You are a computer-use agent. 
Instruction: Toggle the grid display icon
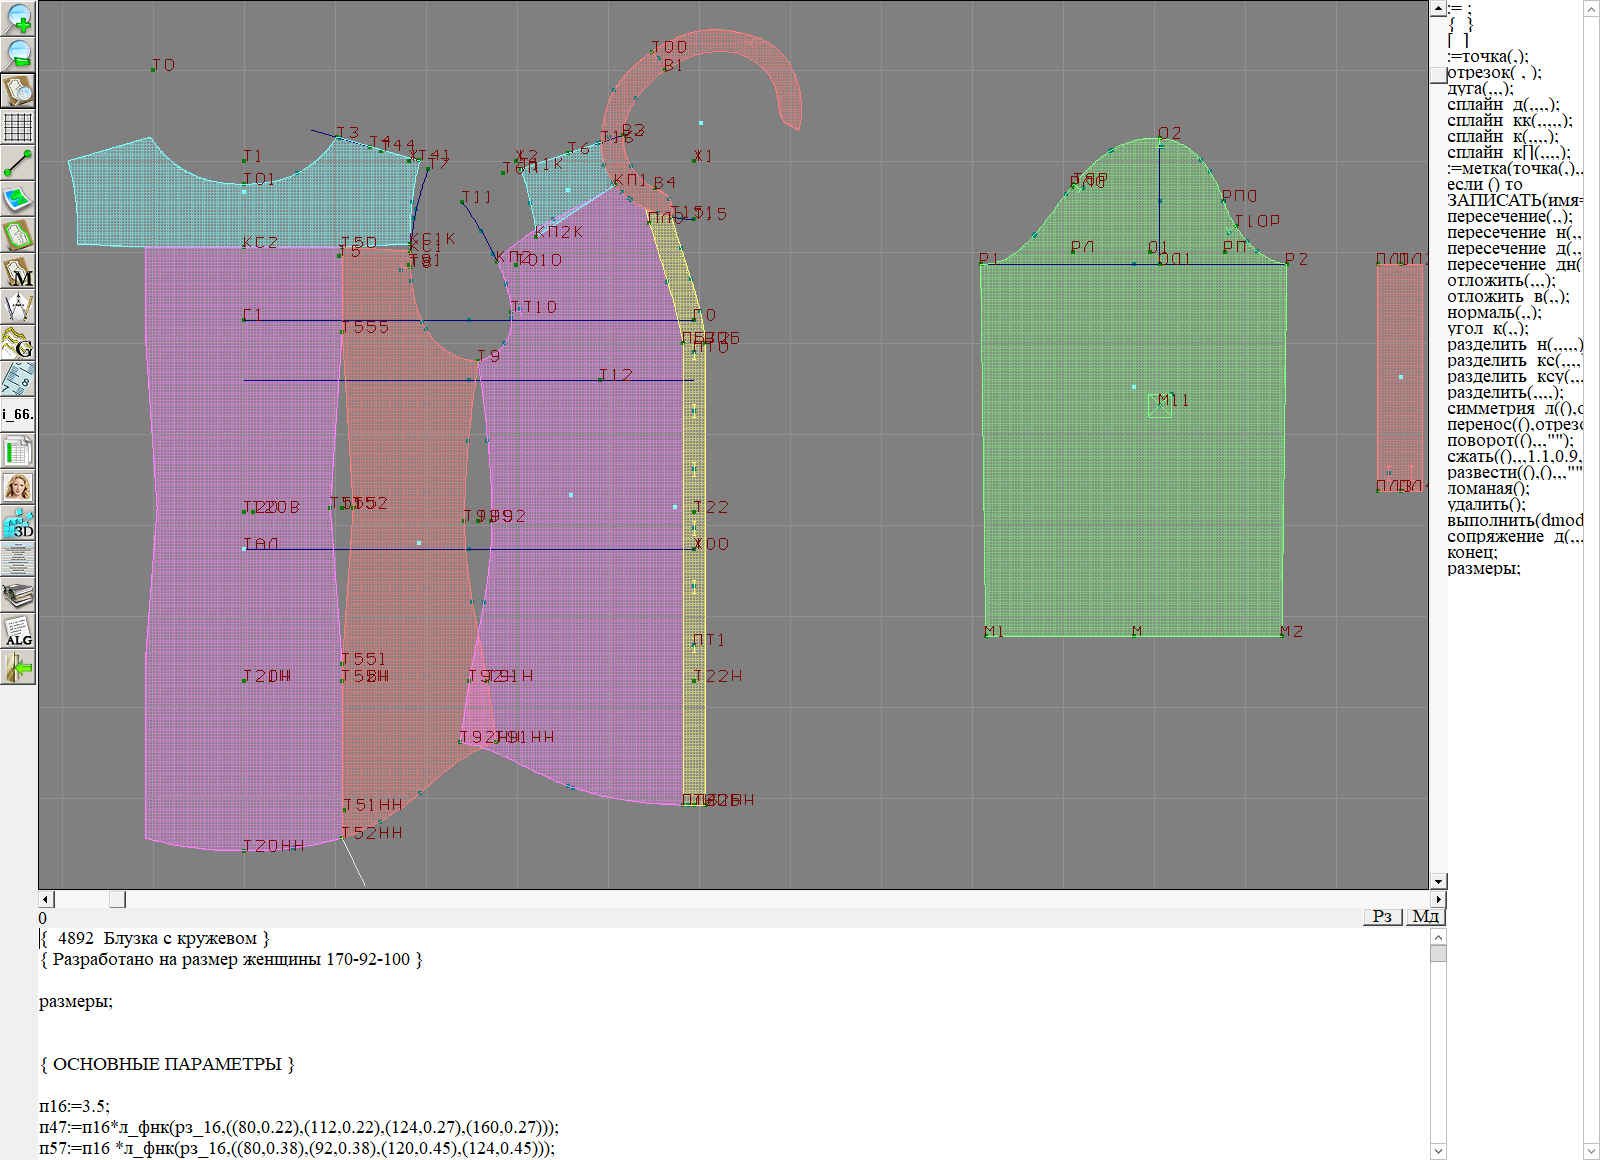[18, 127]
